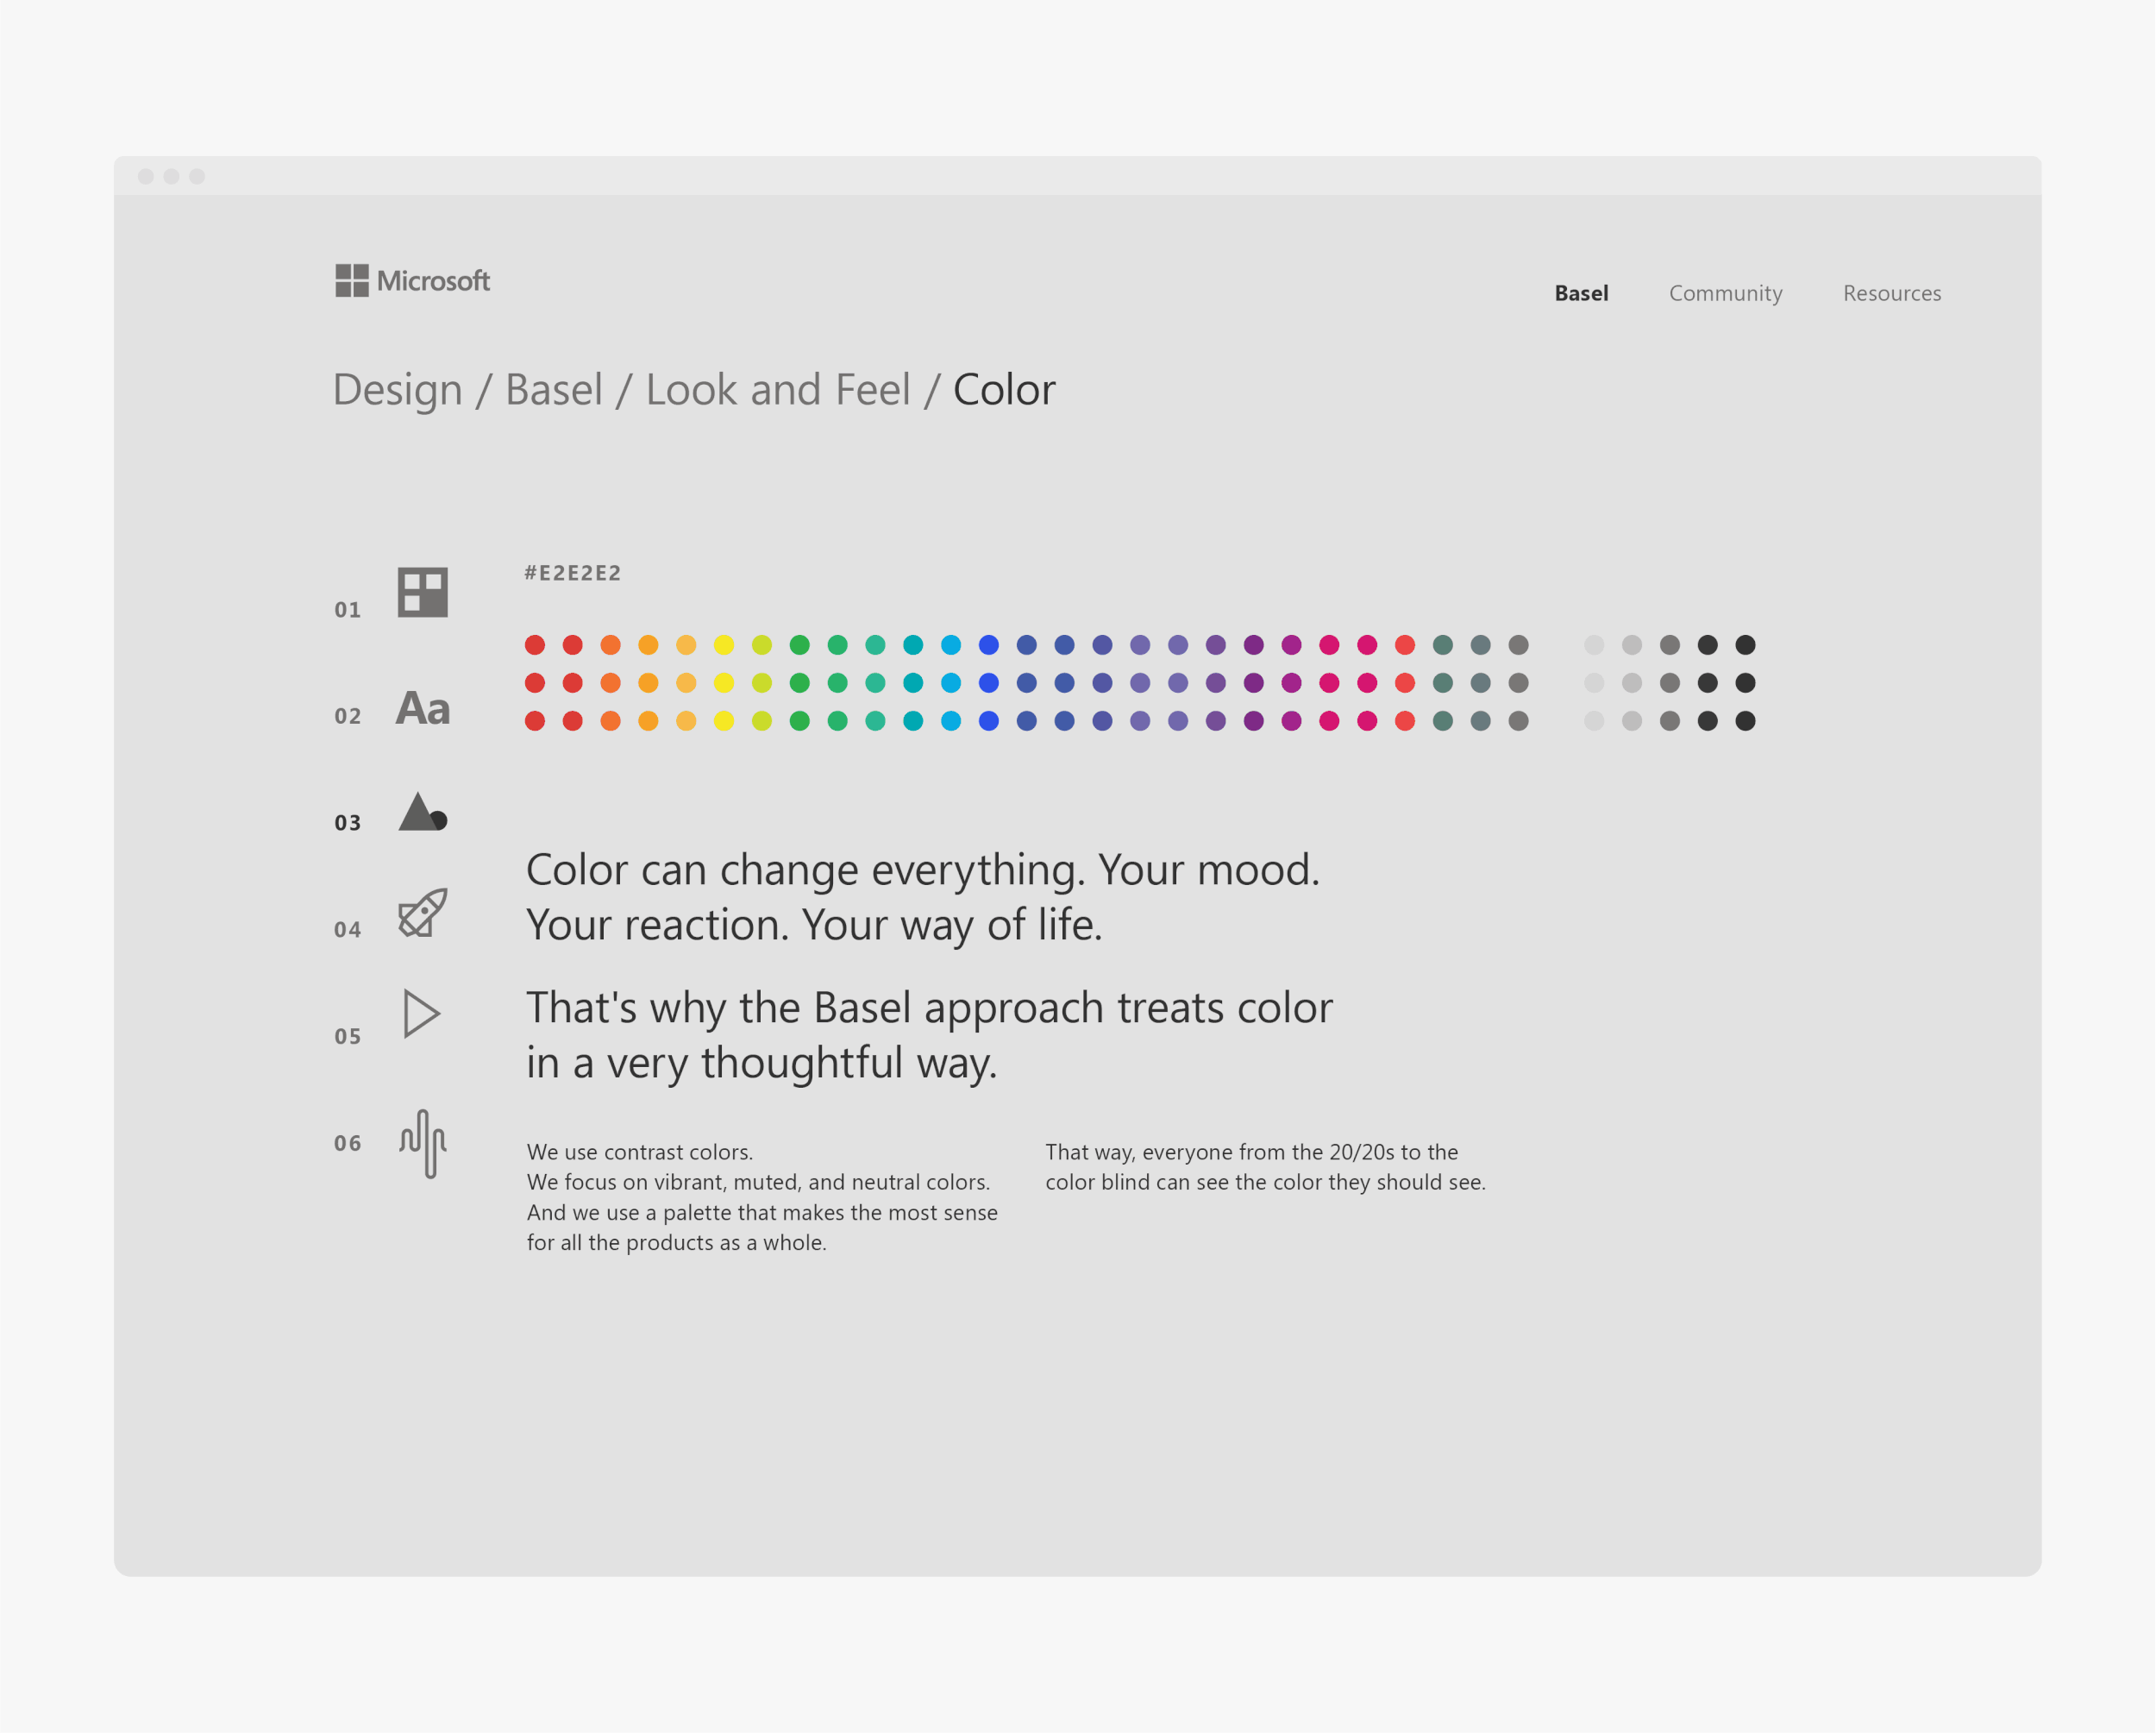Pick the yellow swatch in the top row
2156x1733 pixels.
724,645
